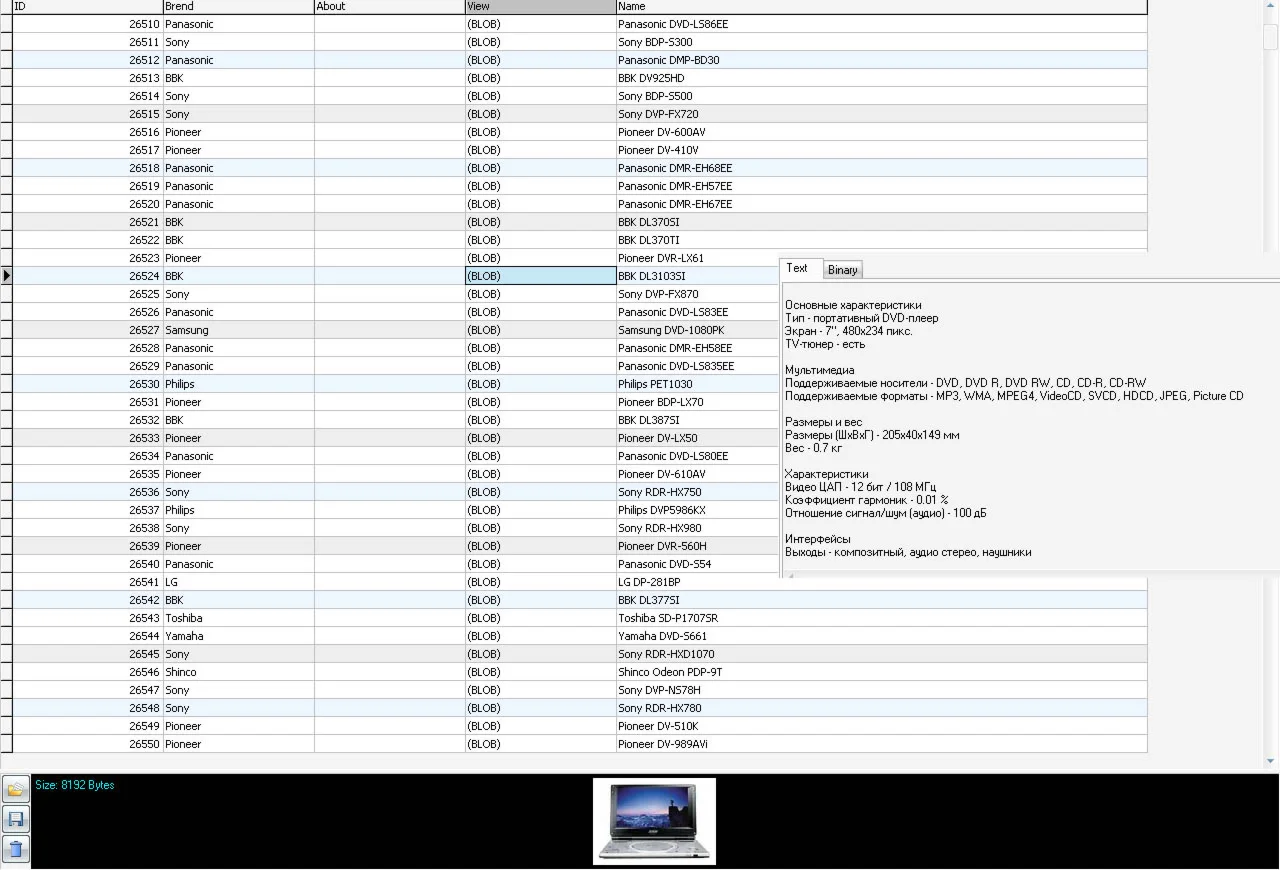1280x870 pixels.
Task: Click the View column header
Action: pyautogui.click(x=540, y=6)
